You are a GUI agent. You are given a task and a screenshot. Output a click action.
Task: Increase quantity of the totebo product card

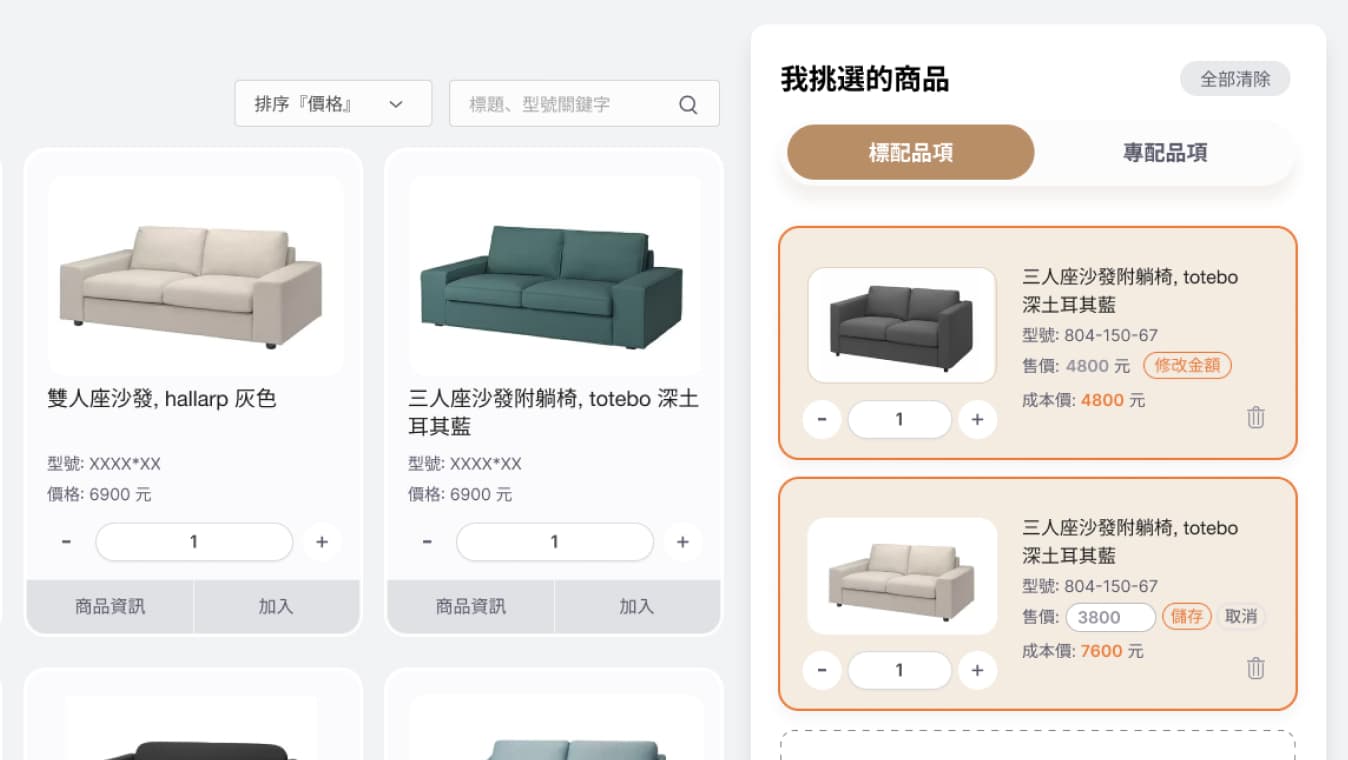pos(682,542)
